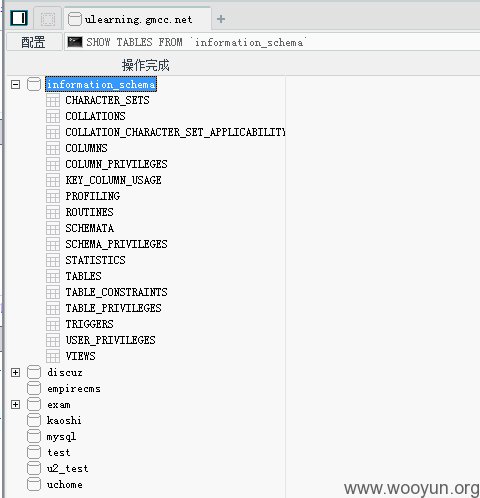
Task: Click the TABLE_CONSTRAINTS table icon
Action: (x=53, y=292)
